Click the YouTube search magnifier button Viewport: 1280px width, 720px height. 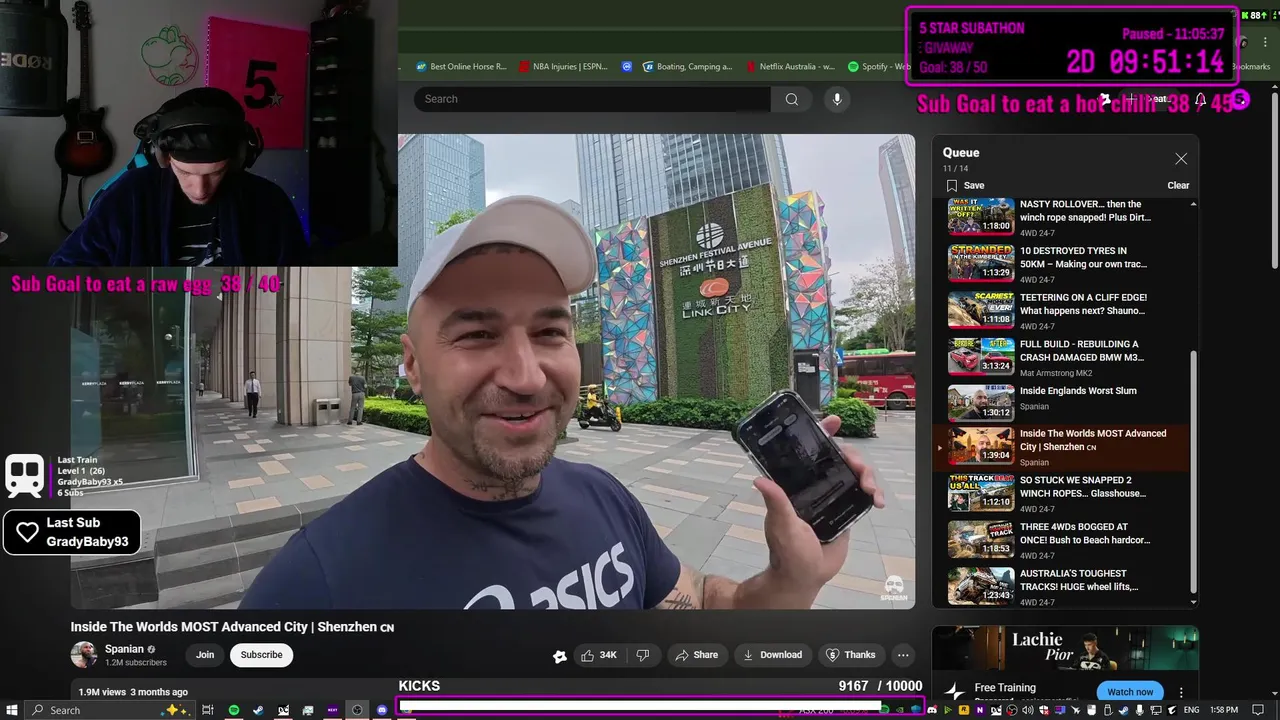(792, 99)
